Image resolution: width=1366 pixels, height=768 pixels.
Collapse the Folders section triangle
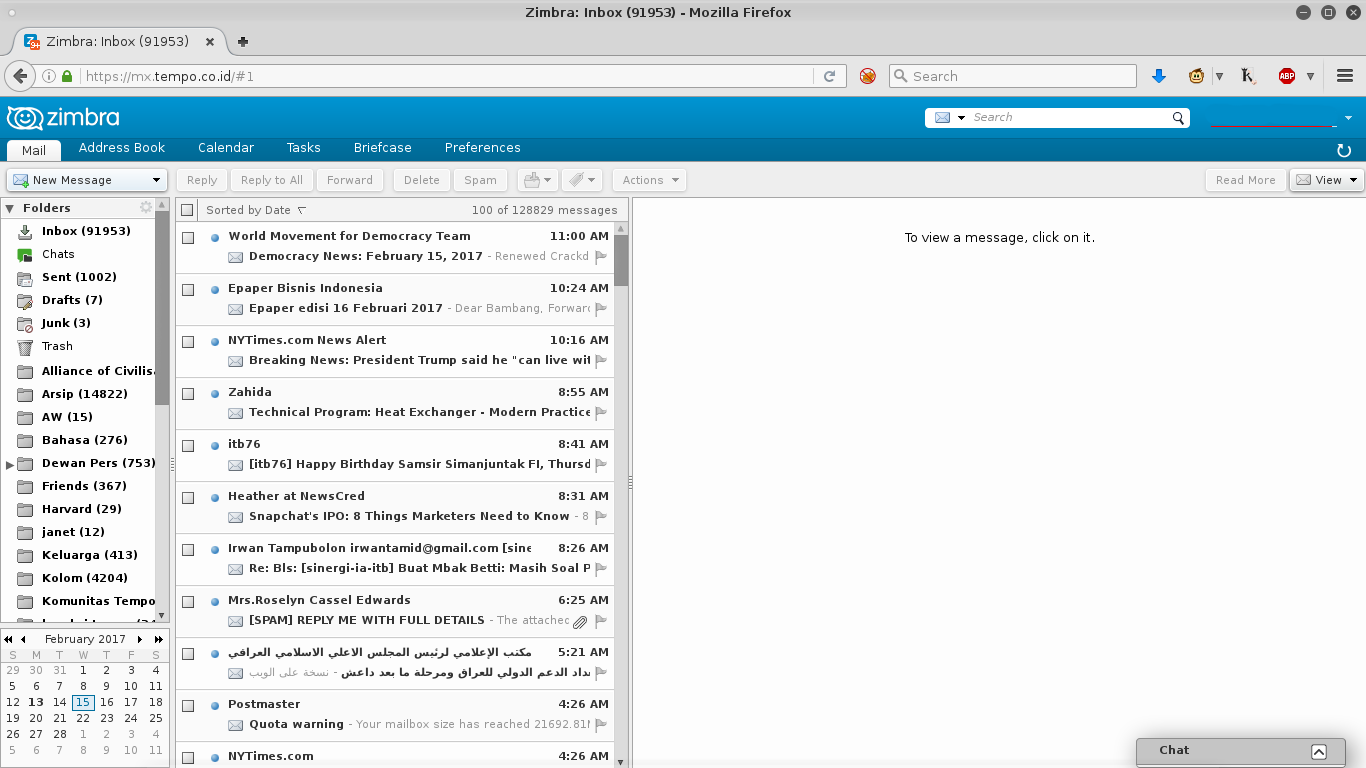coord(10,208)
